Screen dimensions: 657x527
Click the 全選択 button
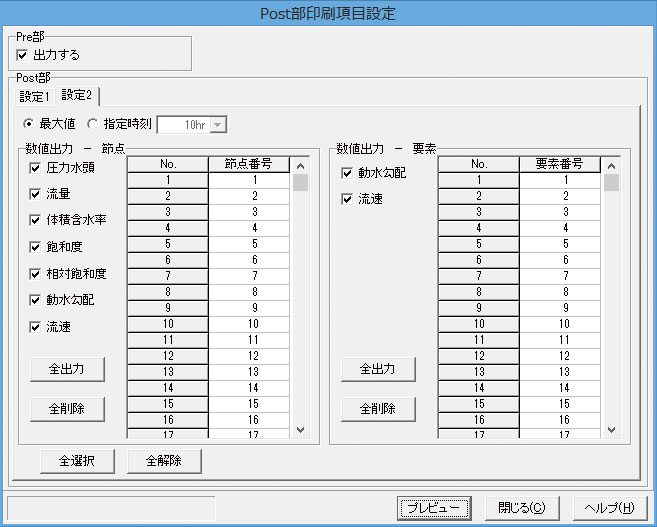77,461
